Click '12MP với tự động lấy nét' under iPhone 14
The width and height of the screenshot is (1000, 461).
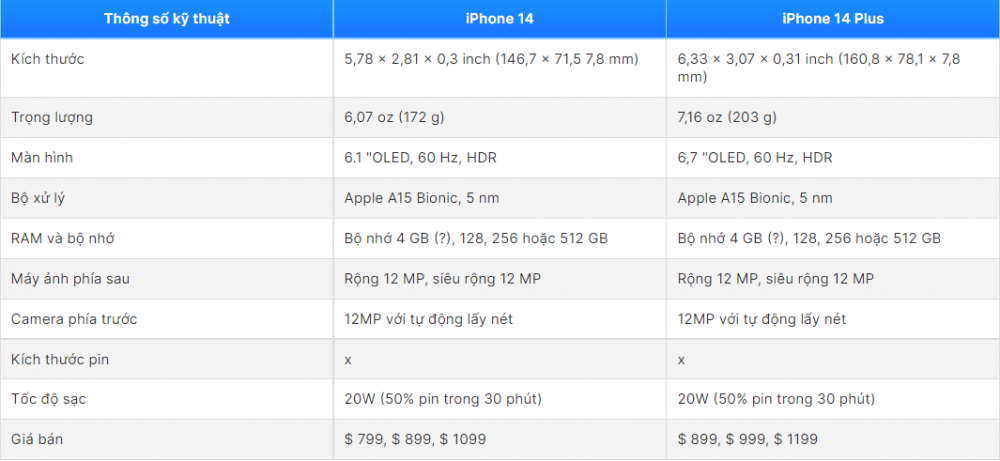click(429, 319)
